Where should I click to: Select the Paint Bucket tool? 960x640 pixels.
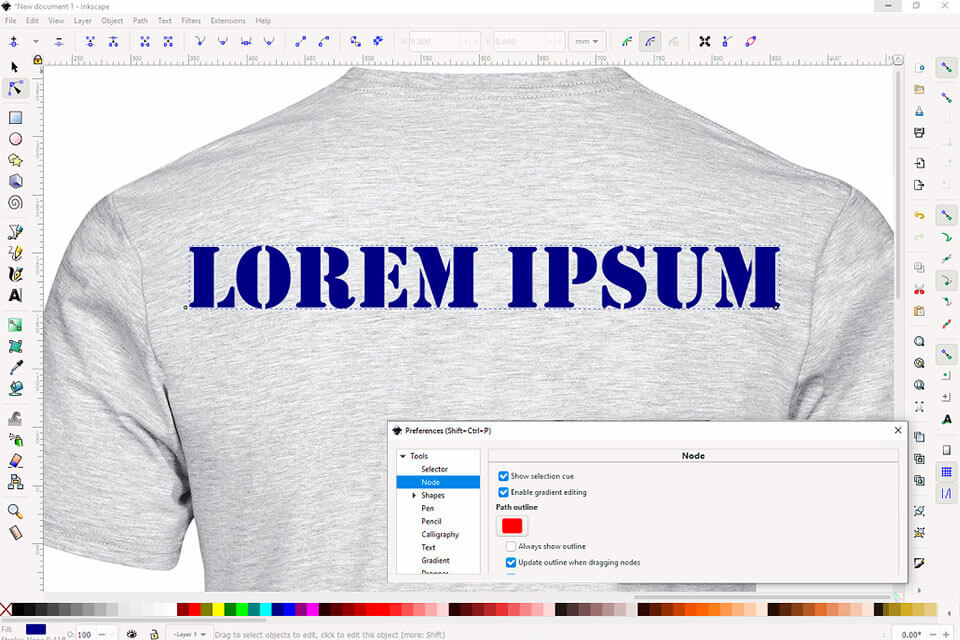[15, 388]
